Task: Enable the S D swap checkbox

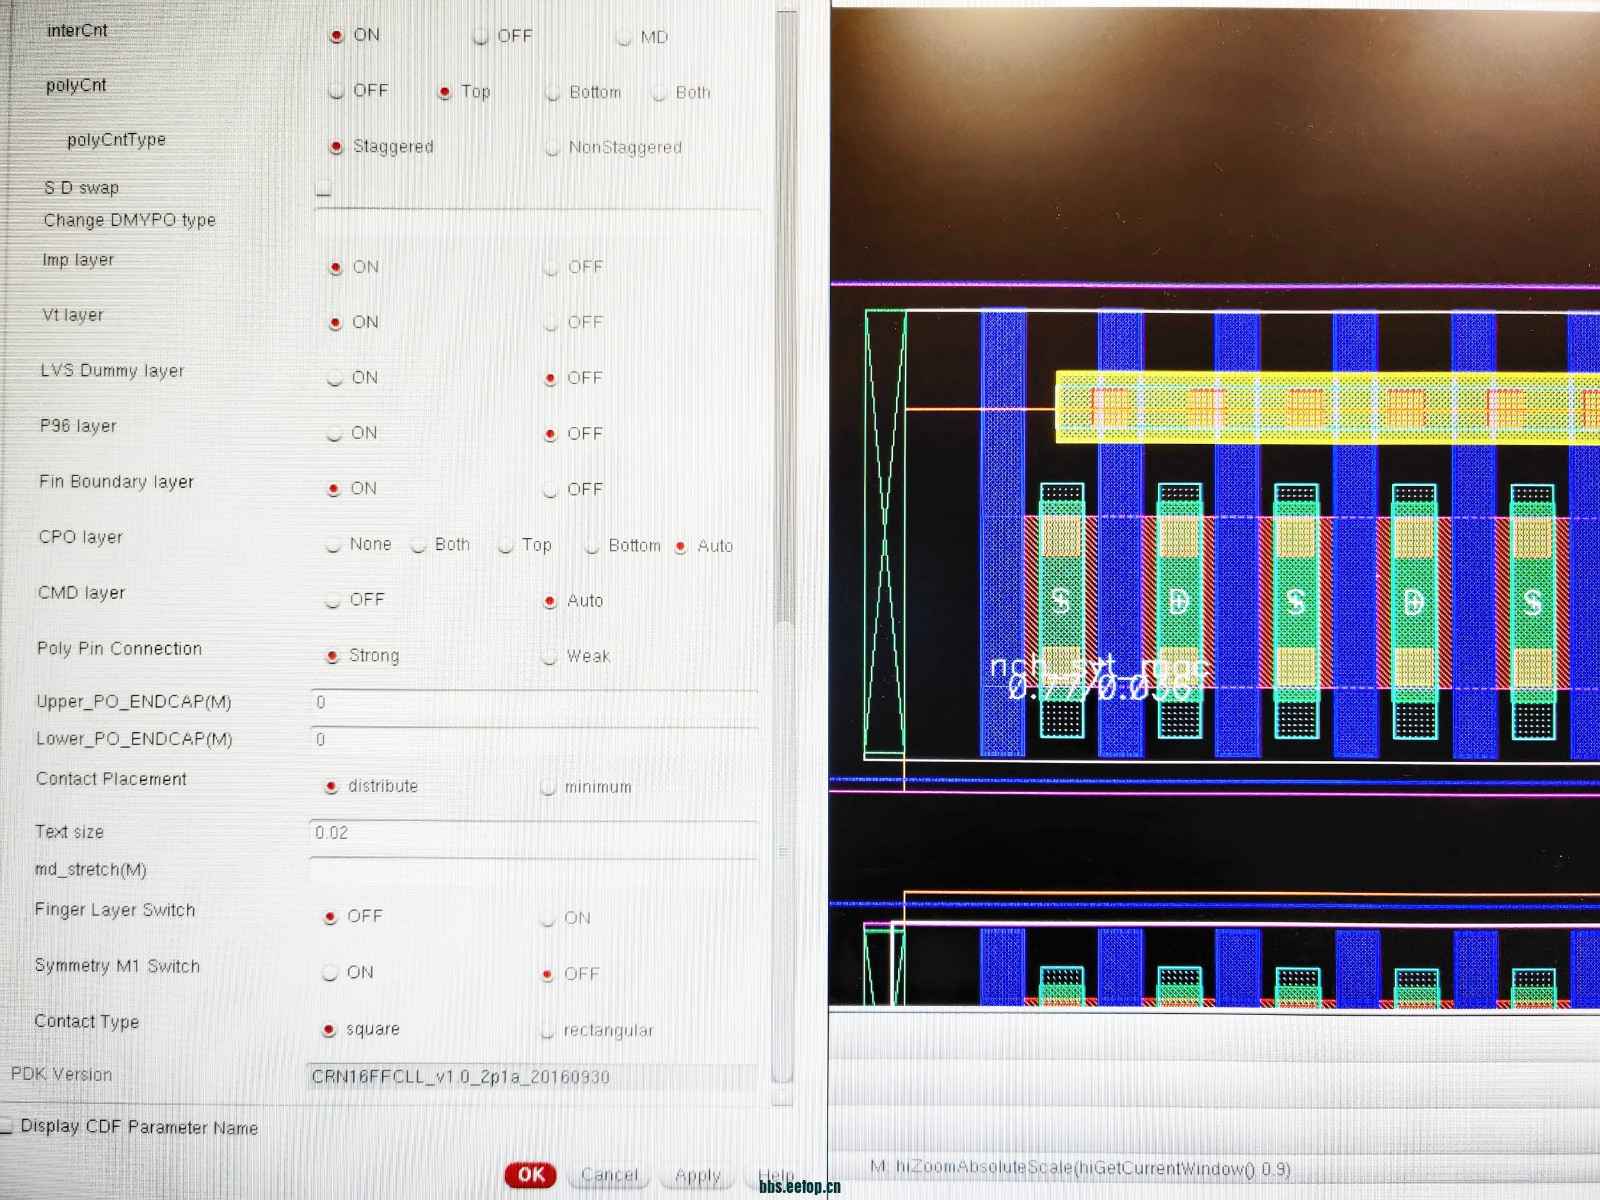Action: pos(323,189)
